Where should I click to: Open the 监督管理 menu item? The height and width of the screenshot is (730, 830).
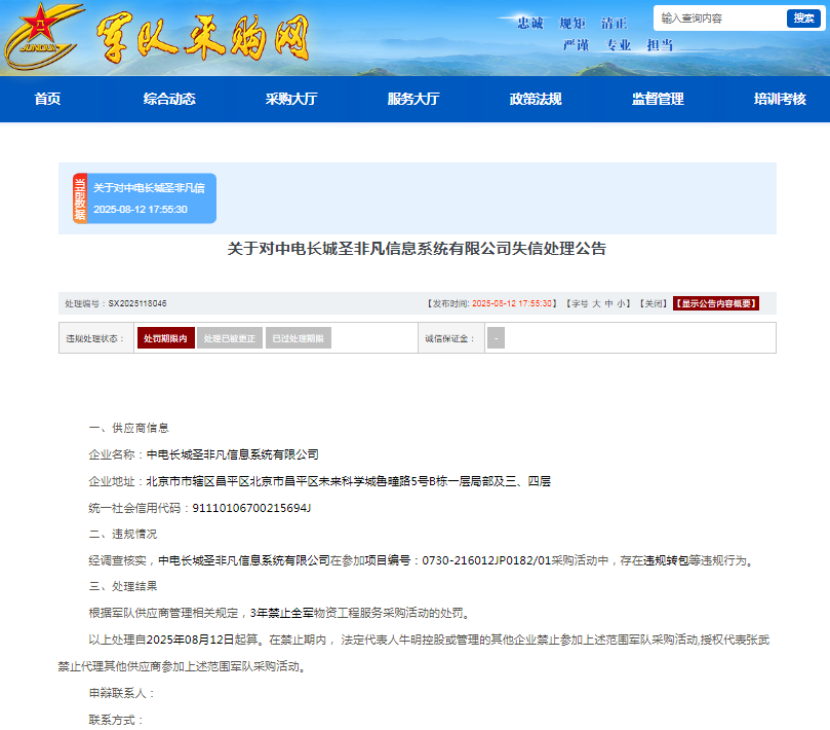658,99
